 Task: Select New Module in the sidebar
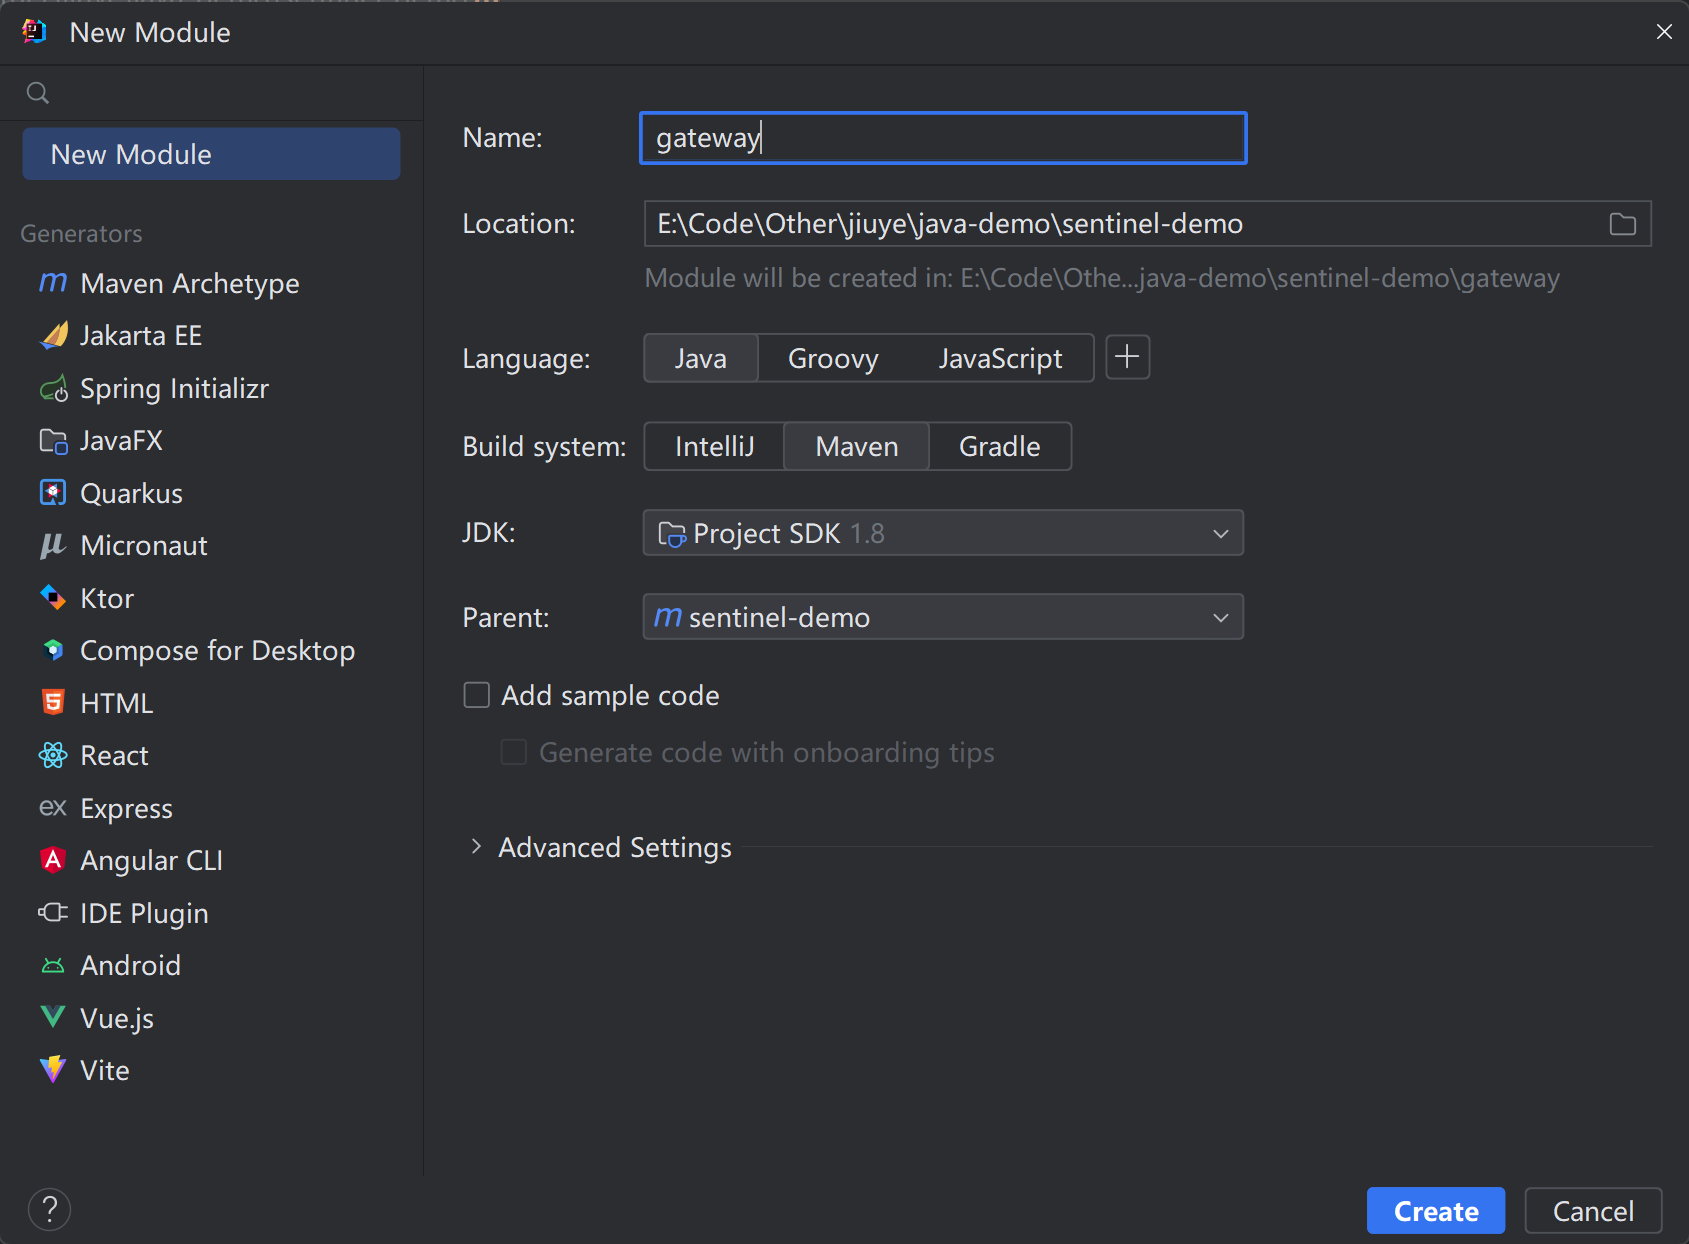click(x=211, y=154)
